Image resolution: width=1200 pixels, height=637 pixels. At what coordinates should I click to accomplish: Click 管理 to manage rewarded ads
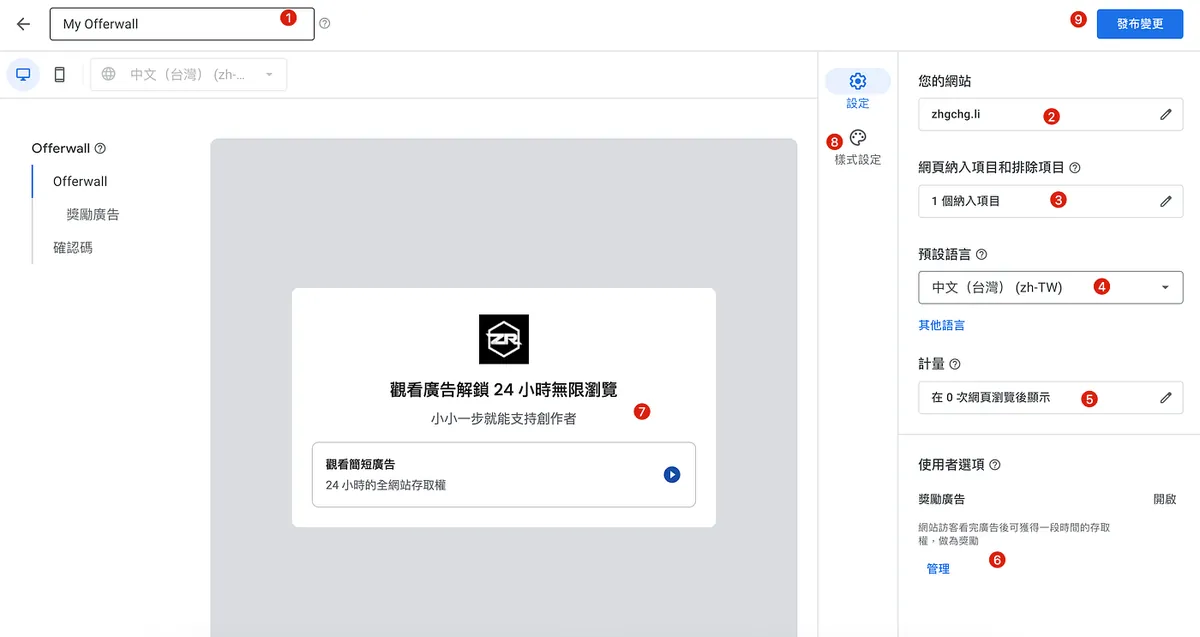point(938,569)
